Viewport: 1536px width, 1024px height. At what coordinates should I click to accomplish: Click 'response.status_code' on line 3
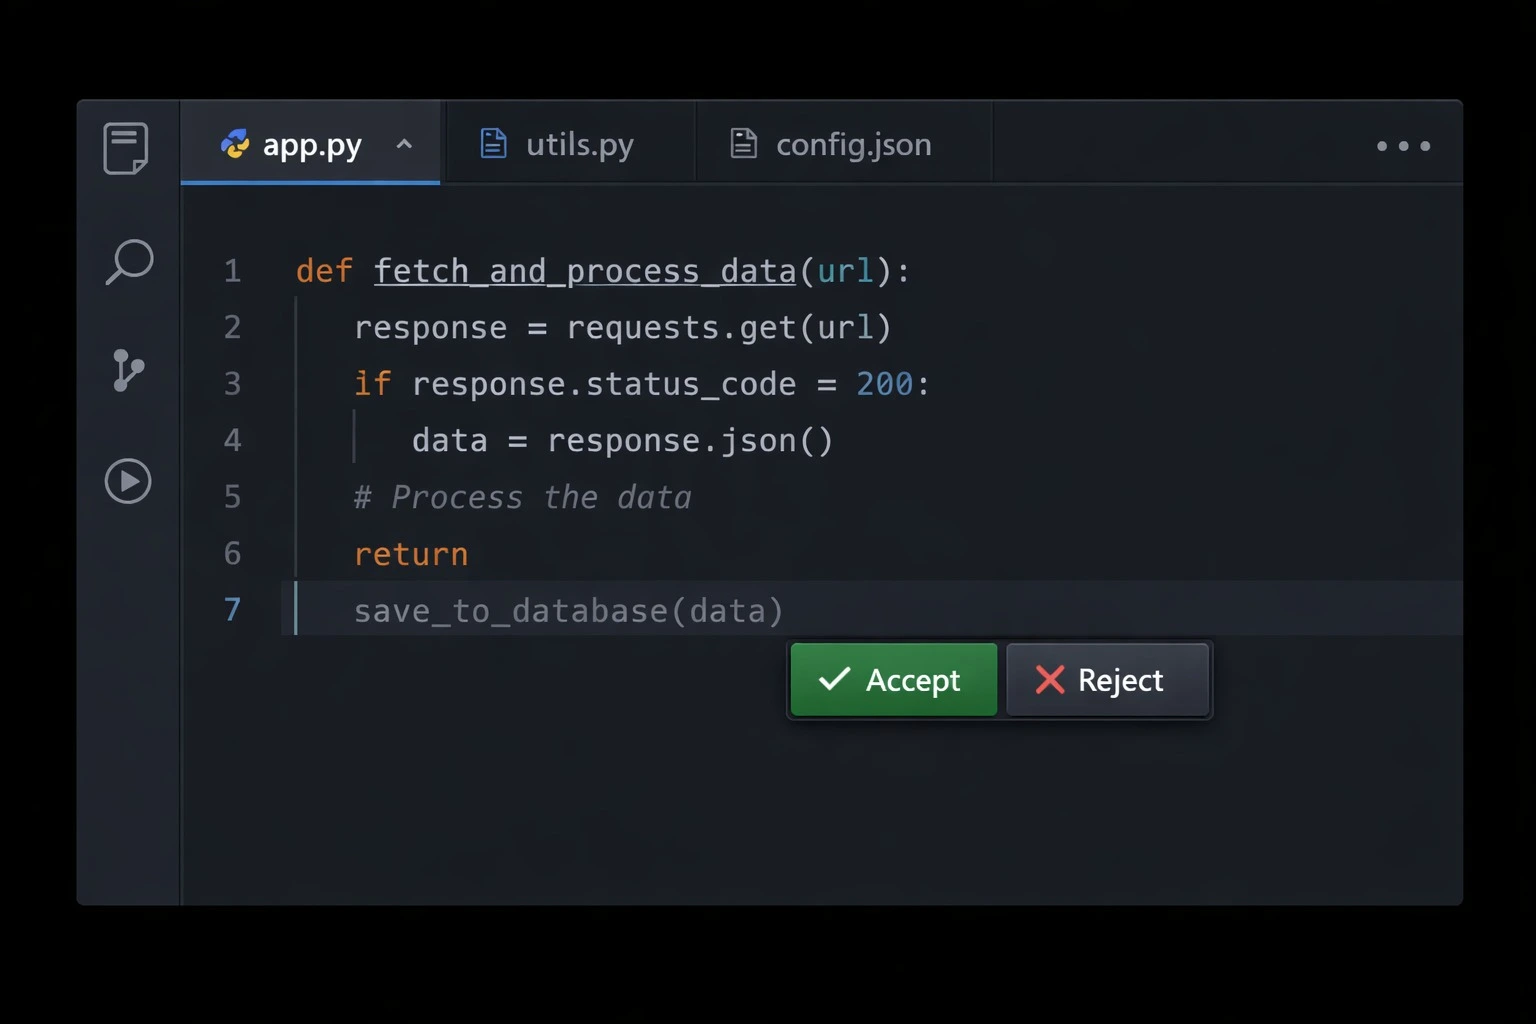tap(604, 385)
